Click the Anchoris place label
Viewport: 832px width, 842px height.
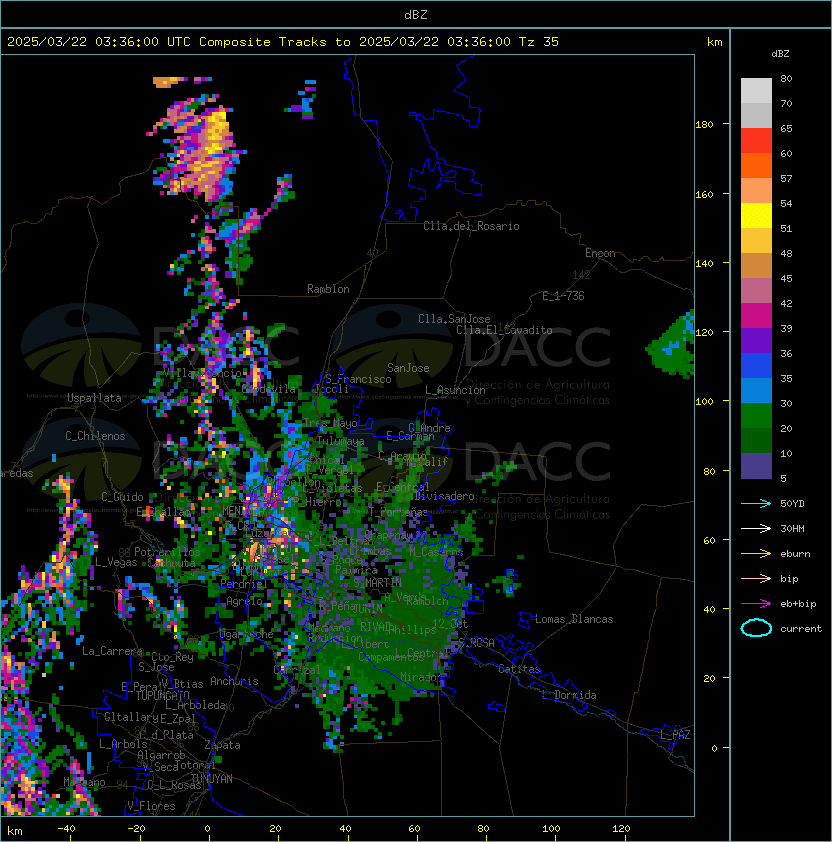pyautogui.click(x=234, y=681)
